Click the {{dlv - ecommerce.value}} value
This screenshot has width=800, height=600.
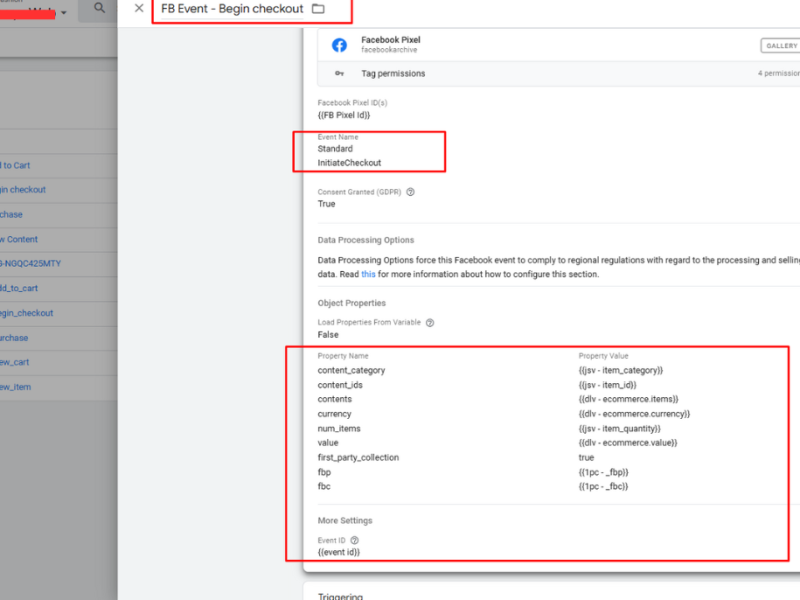click(x=628, y=443)
